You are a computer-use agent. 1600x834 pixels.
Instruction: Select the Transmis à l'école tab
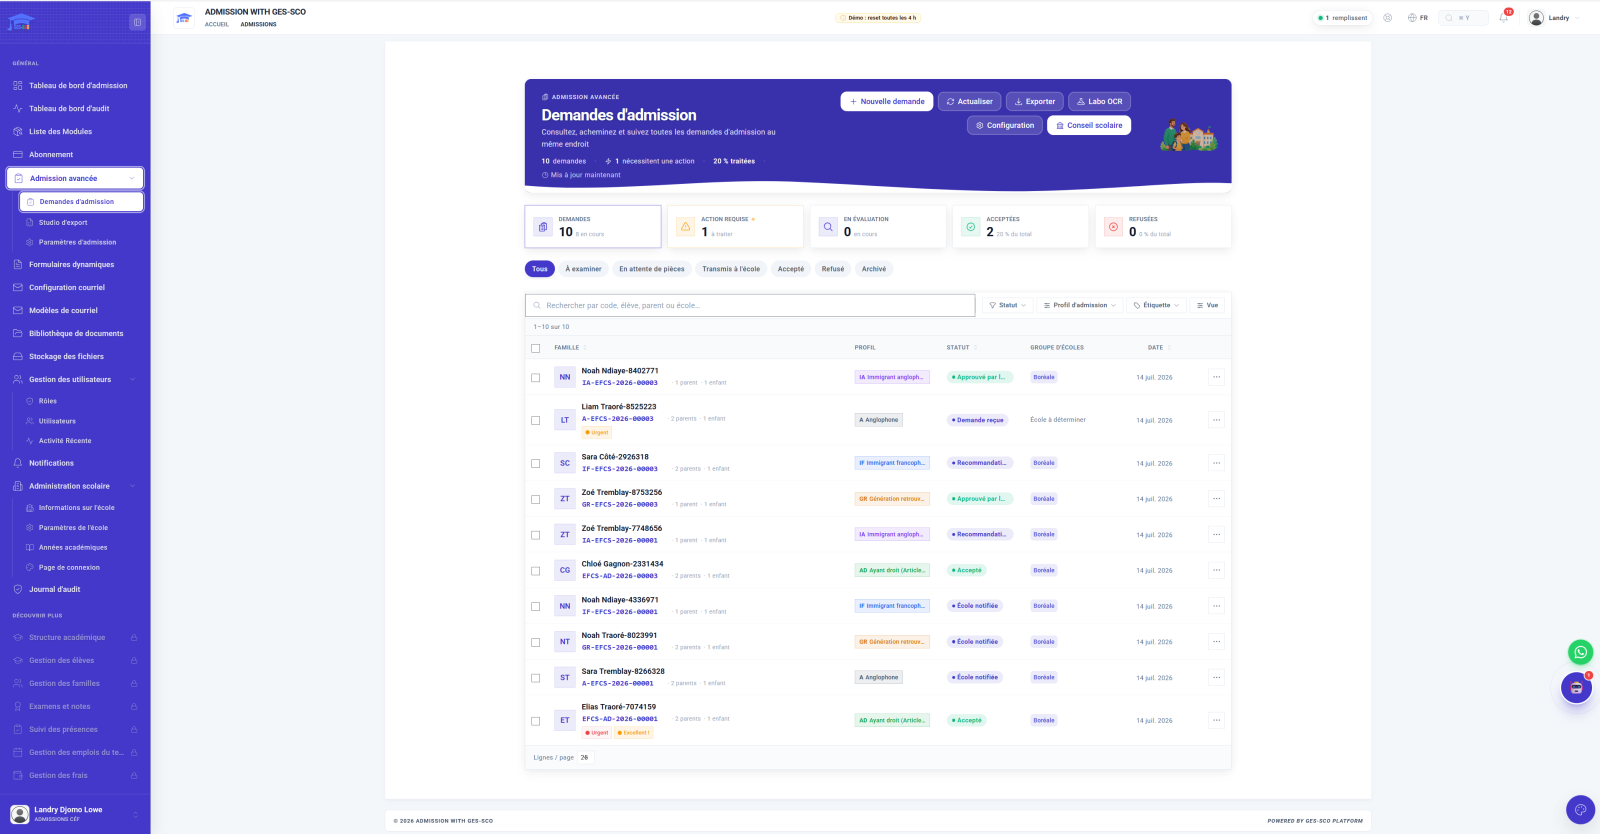tap(731, 269)
